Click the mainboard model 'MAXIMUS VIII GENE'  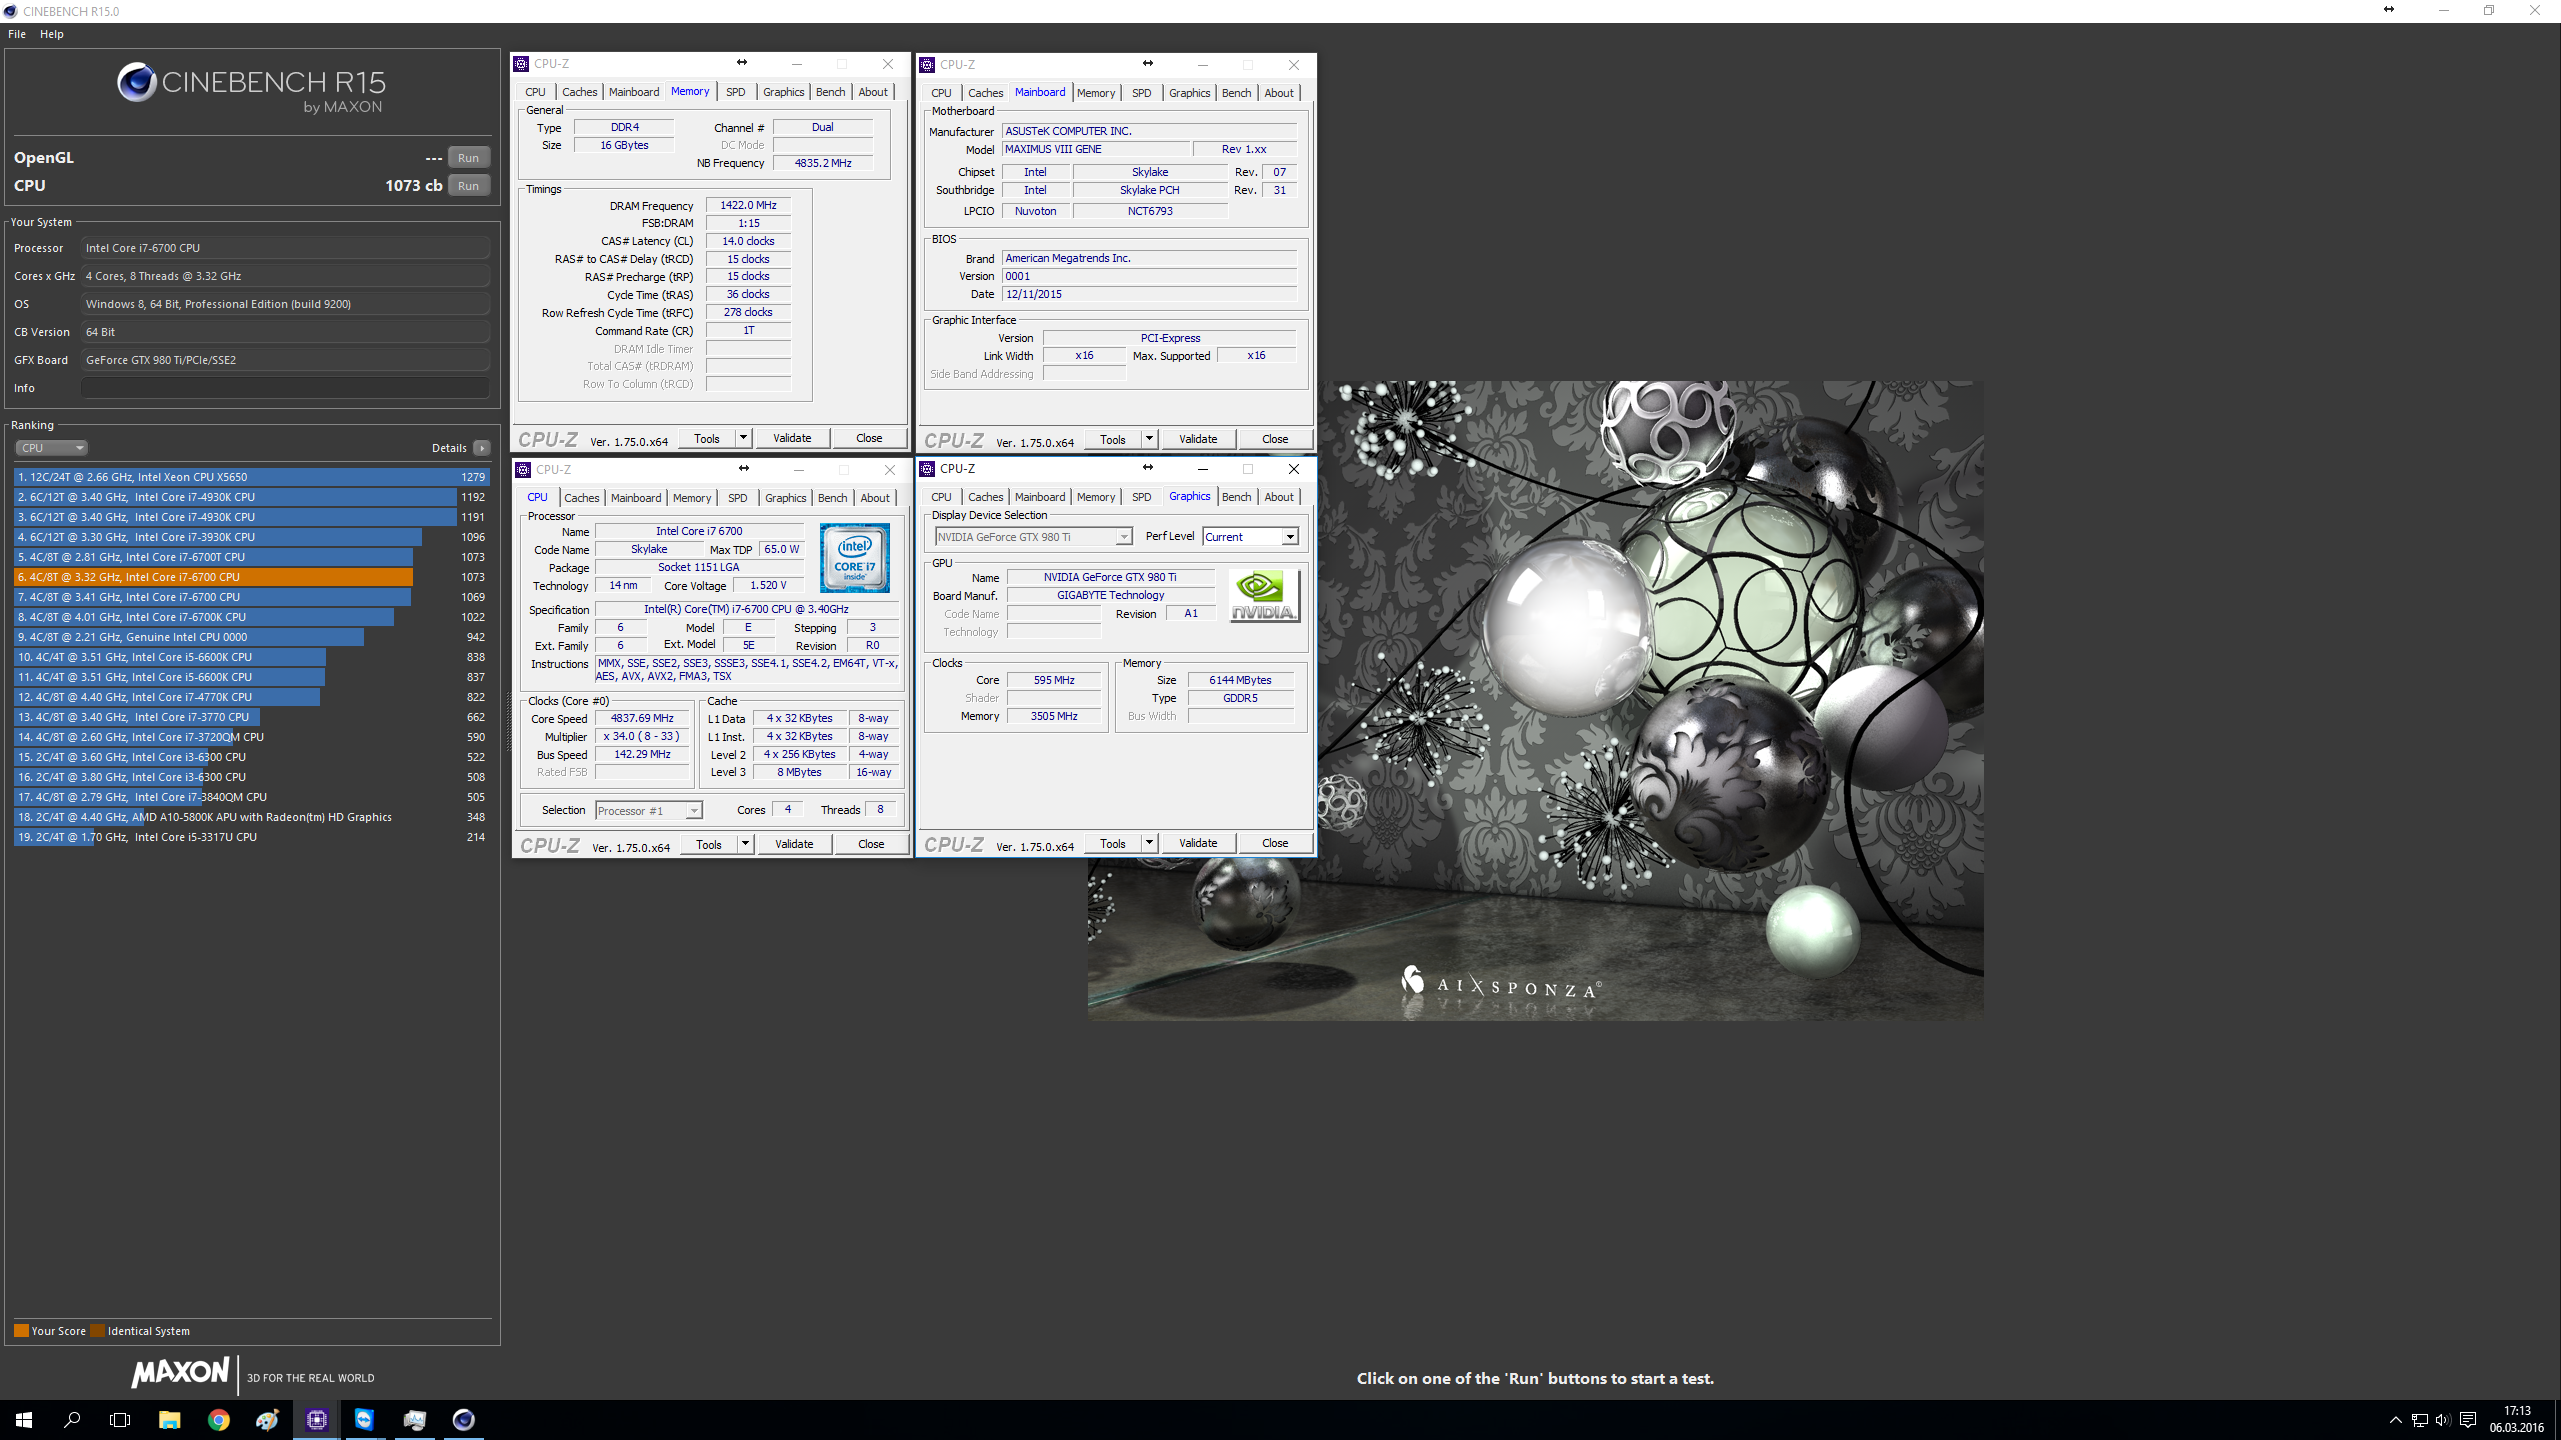point(1096,149)
